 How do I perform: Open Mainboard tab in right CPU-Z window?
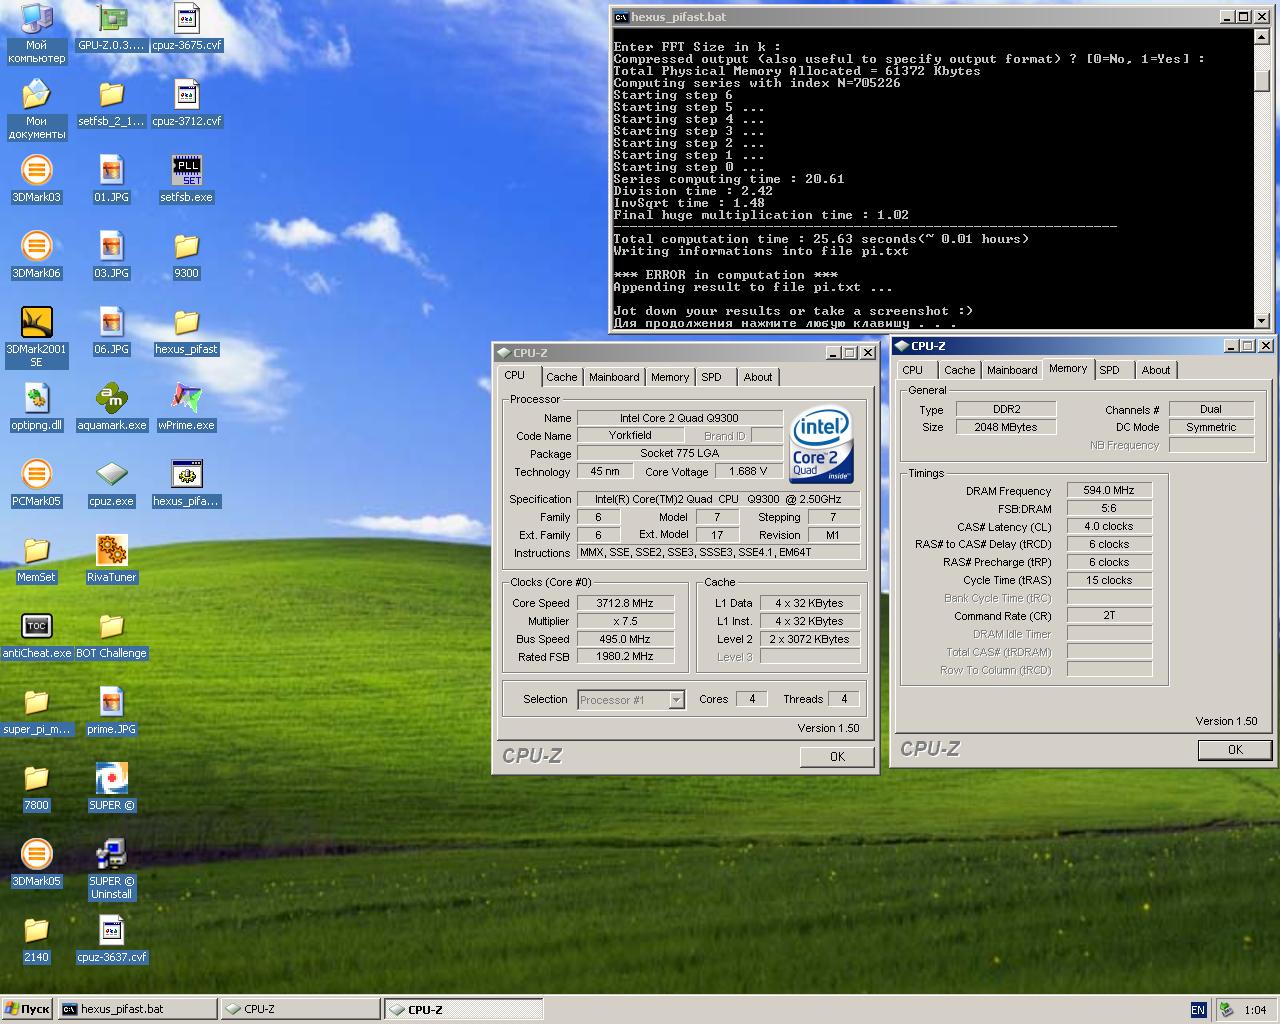[1012, 370]
